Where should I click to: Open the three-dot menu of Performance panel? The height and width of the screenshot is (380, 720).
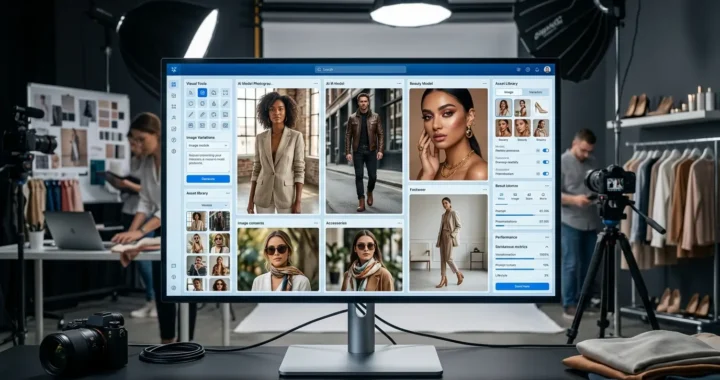coord(546,237)
